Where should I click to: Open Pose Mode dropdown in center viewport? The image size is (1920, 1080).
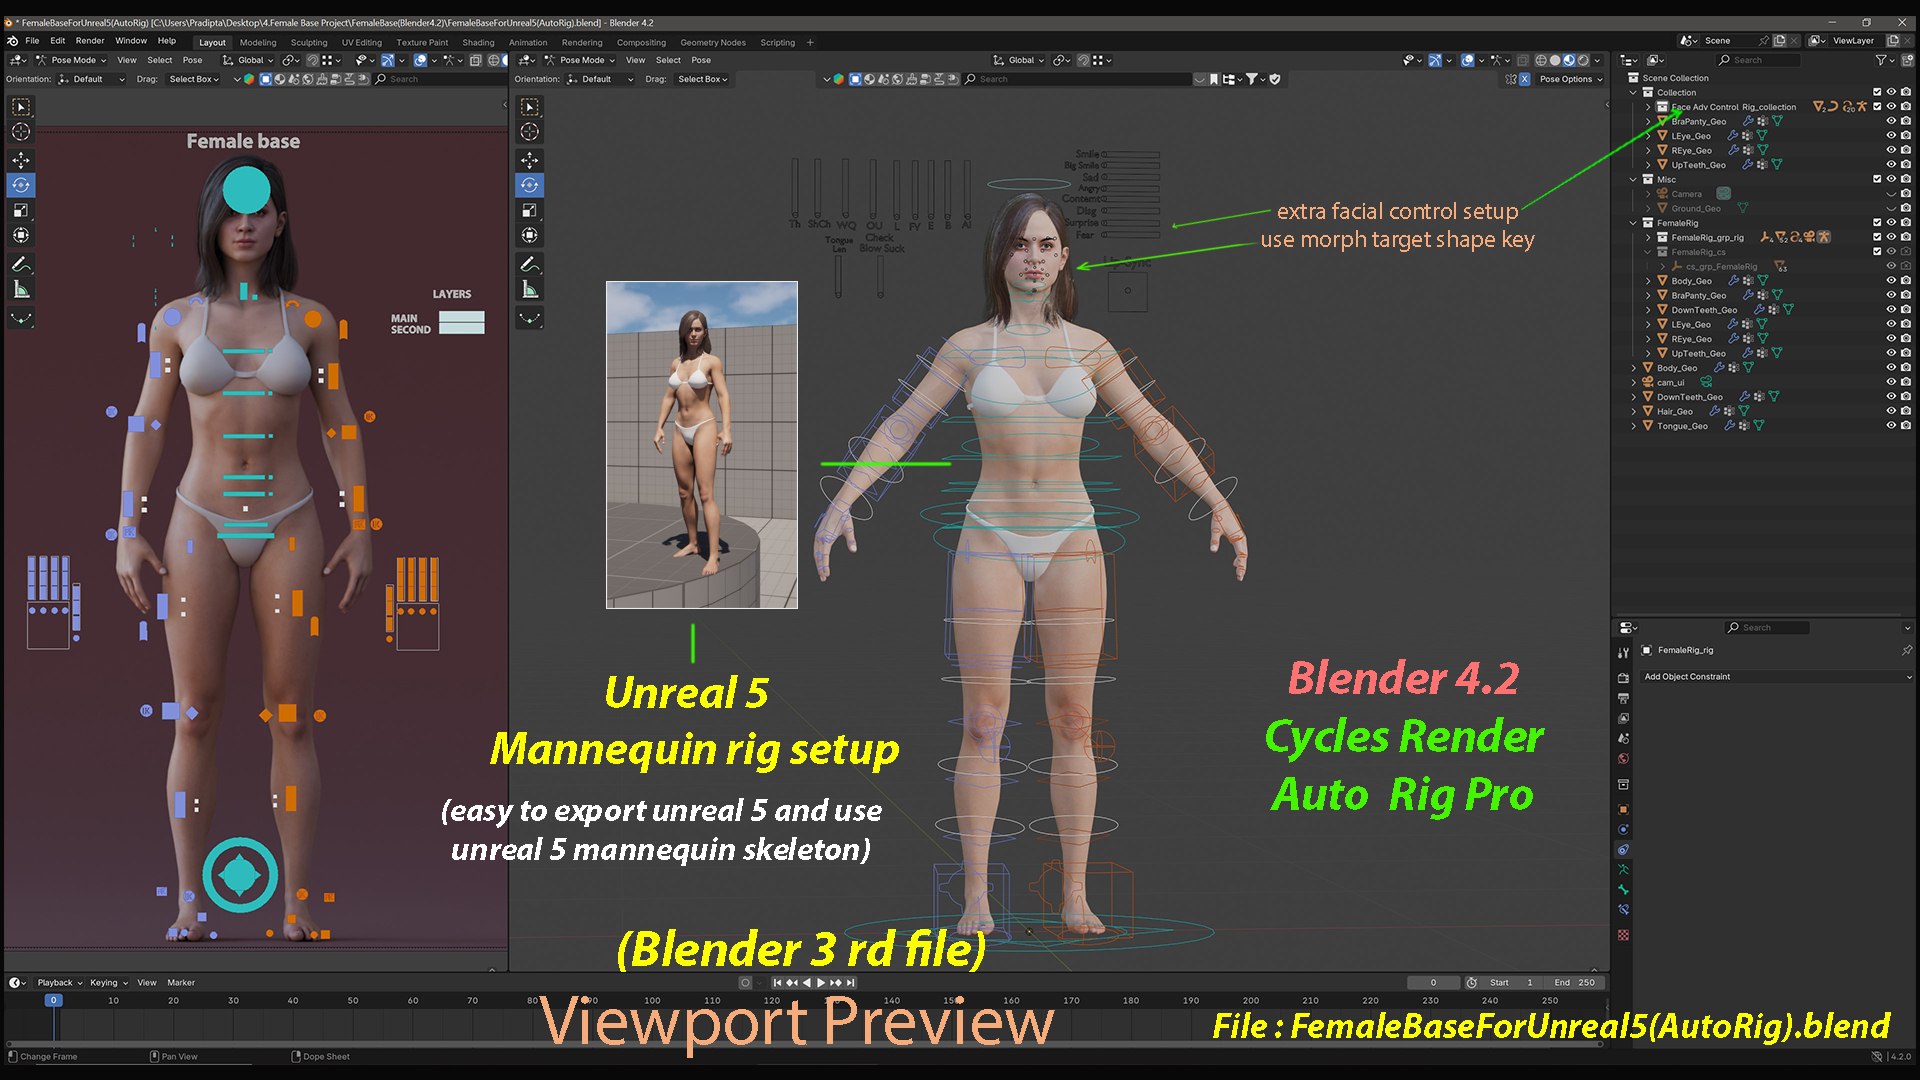[x=580, y=60]
